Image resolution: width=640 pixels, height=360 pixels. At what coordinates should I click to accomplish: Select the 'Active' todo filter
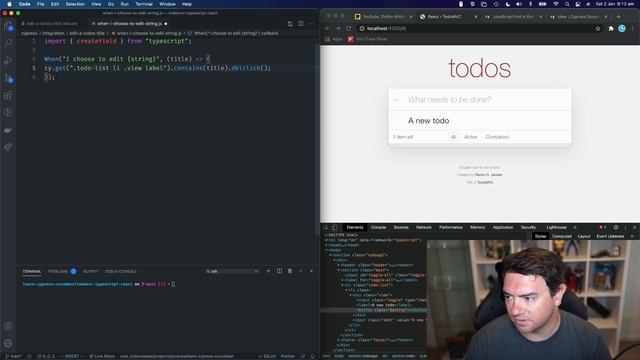pyautogui.click(x=471, y=137)
